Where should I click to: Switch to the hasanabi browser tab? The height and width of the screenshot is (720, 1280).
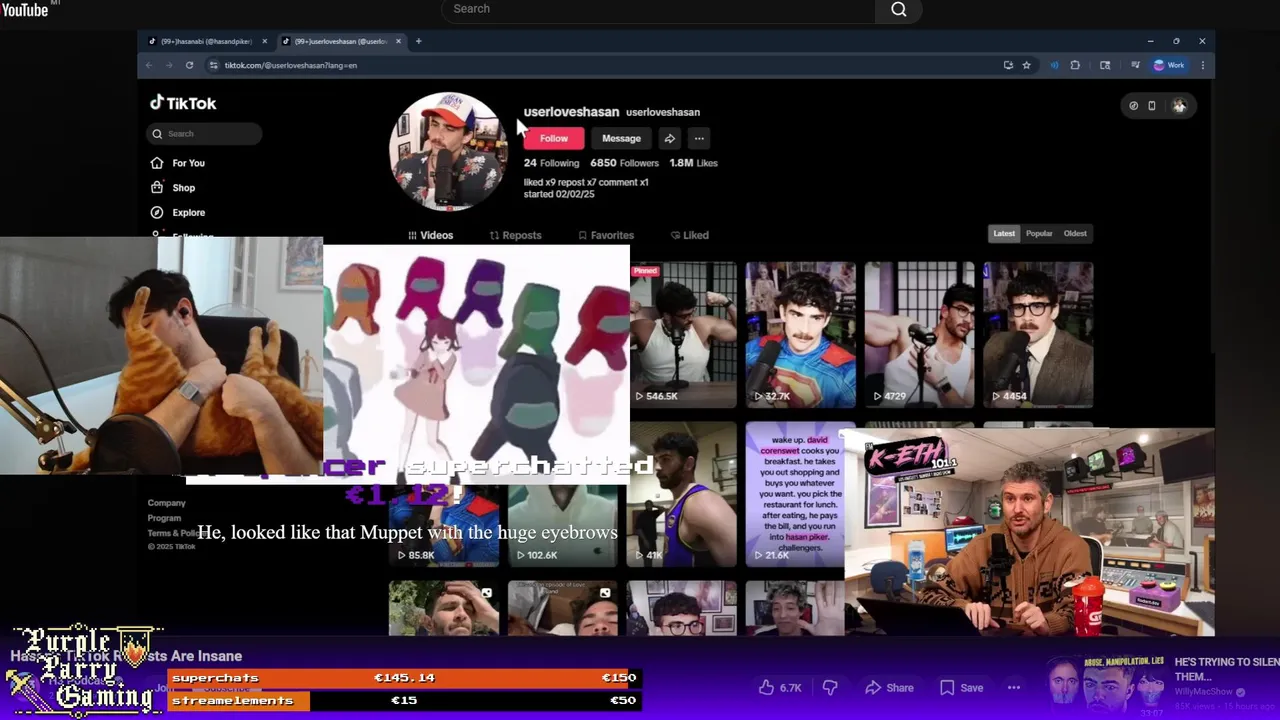tap(207, 41)
